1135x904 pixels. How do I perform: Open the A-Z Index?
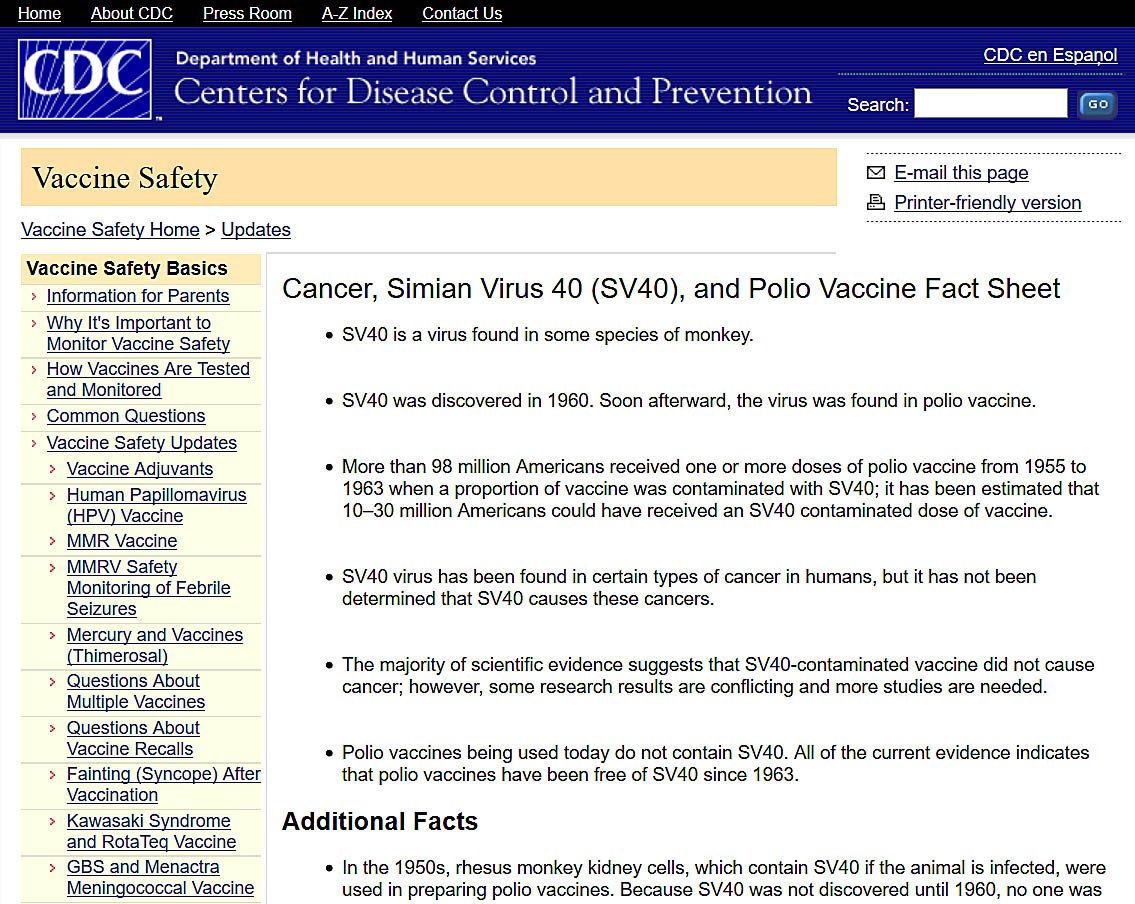pos(357,13)
